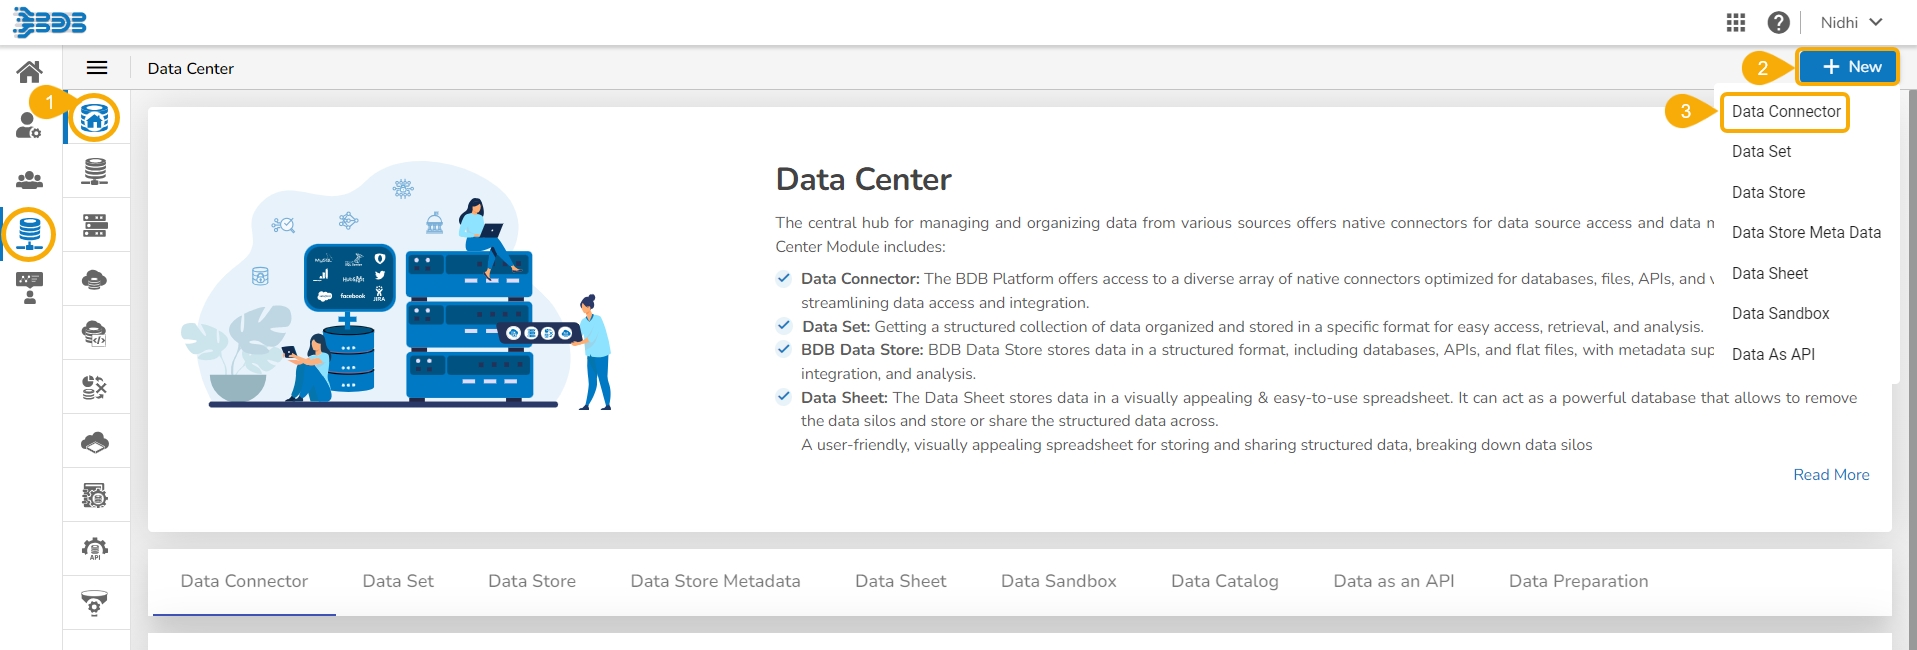
Task: Open the user groups icon
Action: 30,180
